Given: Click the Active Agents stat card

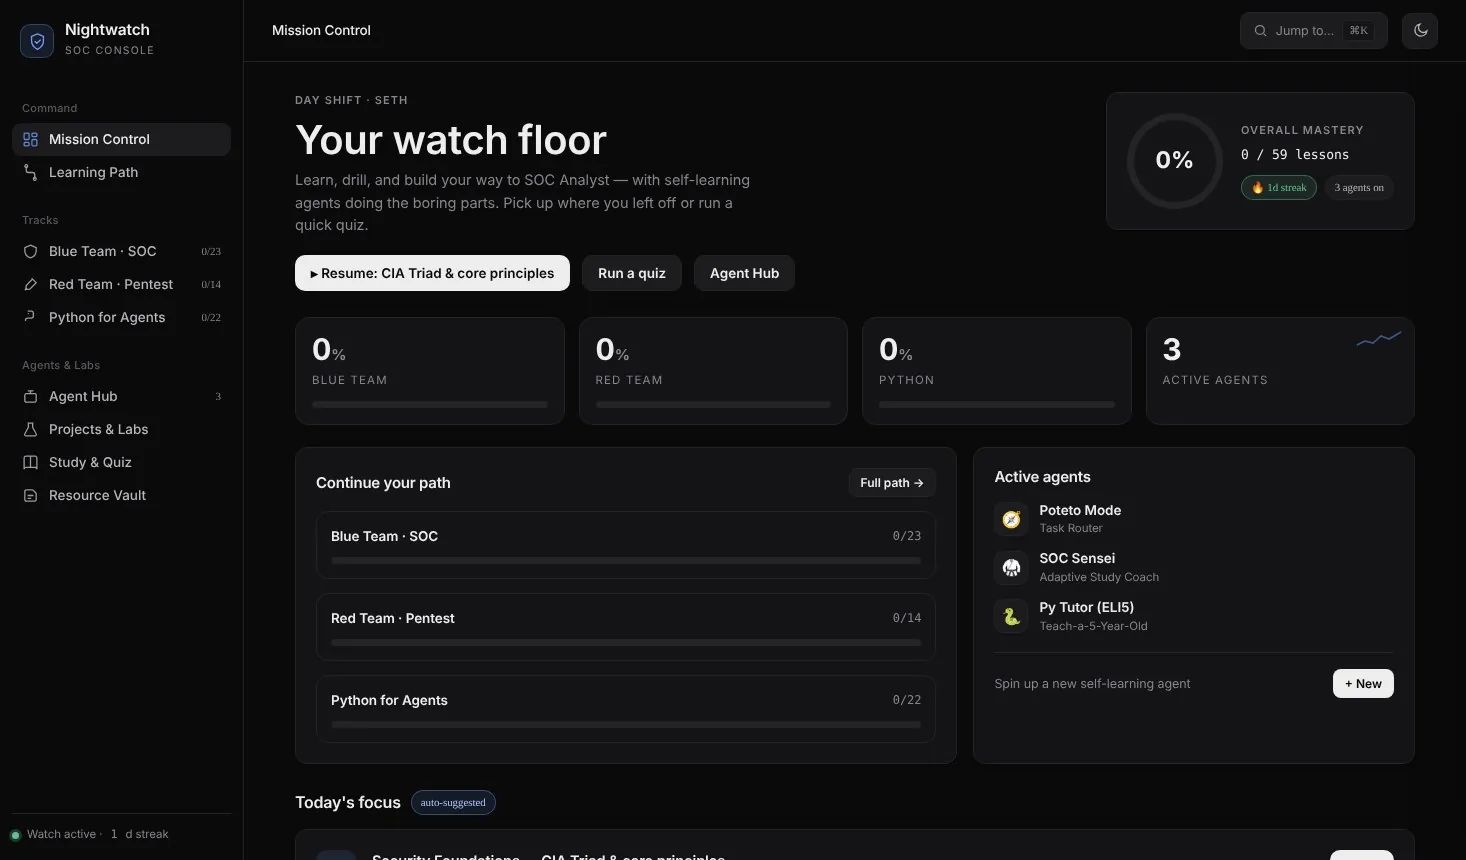Looking at the screenshot, I should [1280, 371].
